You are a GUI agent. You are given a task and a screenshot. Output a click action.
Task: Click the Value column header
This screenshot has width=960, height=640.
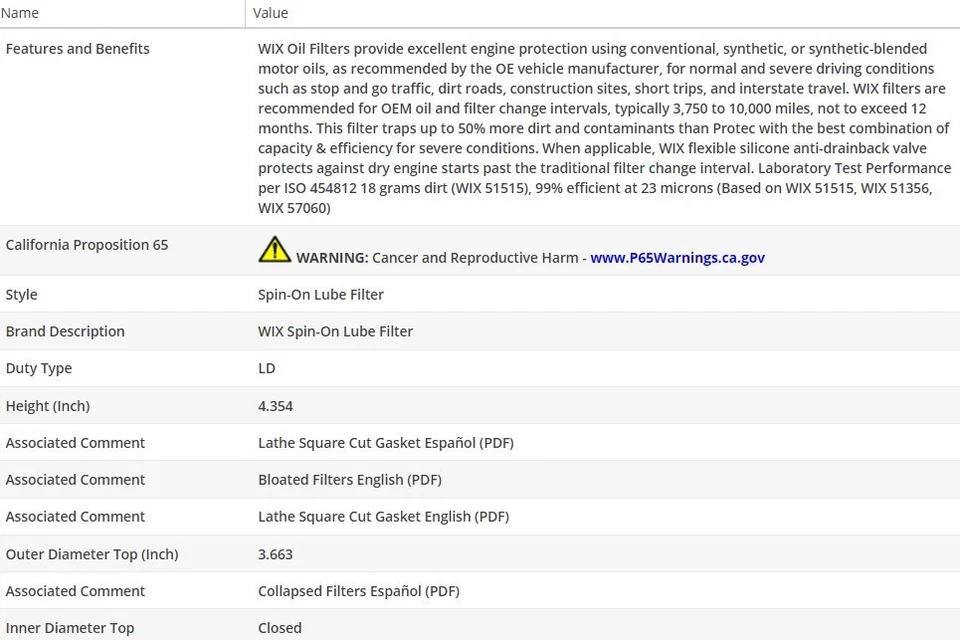(270, 13)
